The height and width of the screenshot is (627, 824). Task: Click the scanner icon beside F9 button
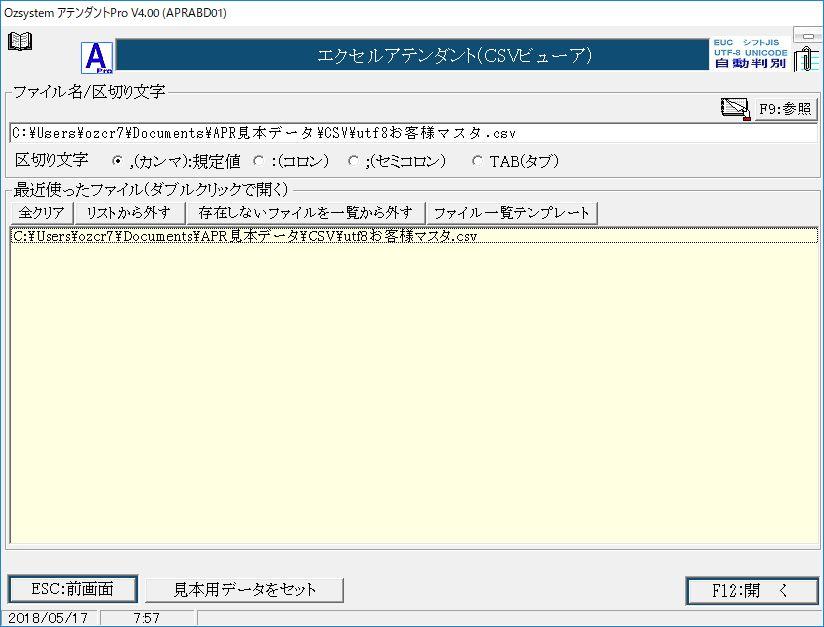click(x=736, y=109)
